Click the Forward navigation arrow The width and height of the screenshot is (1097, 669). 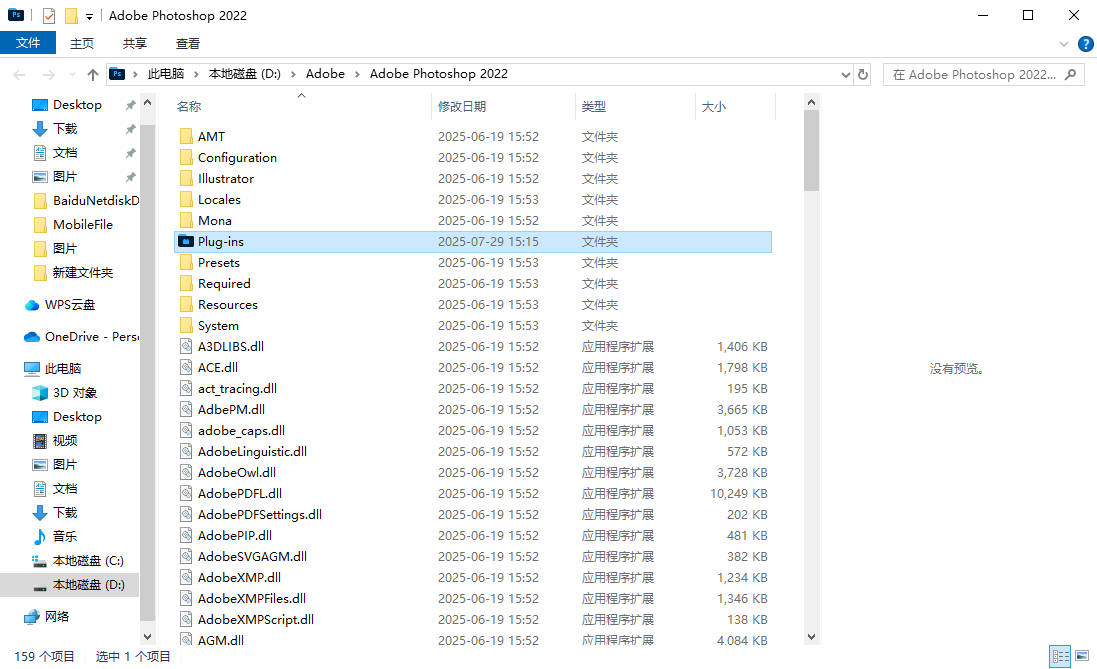click(48, 75)
